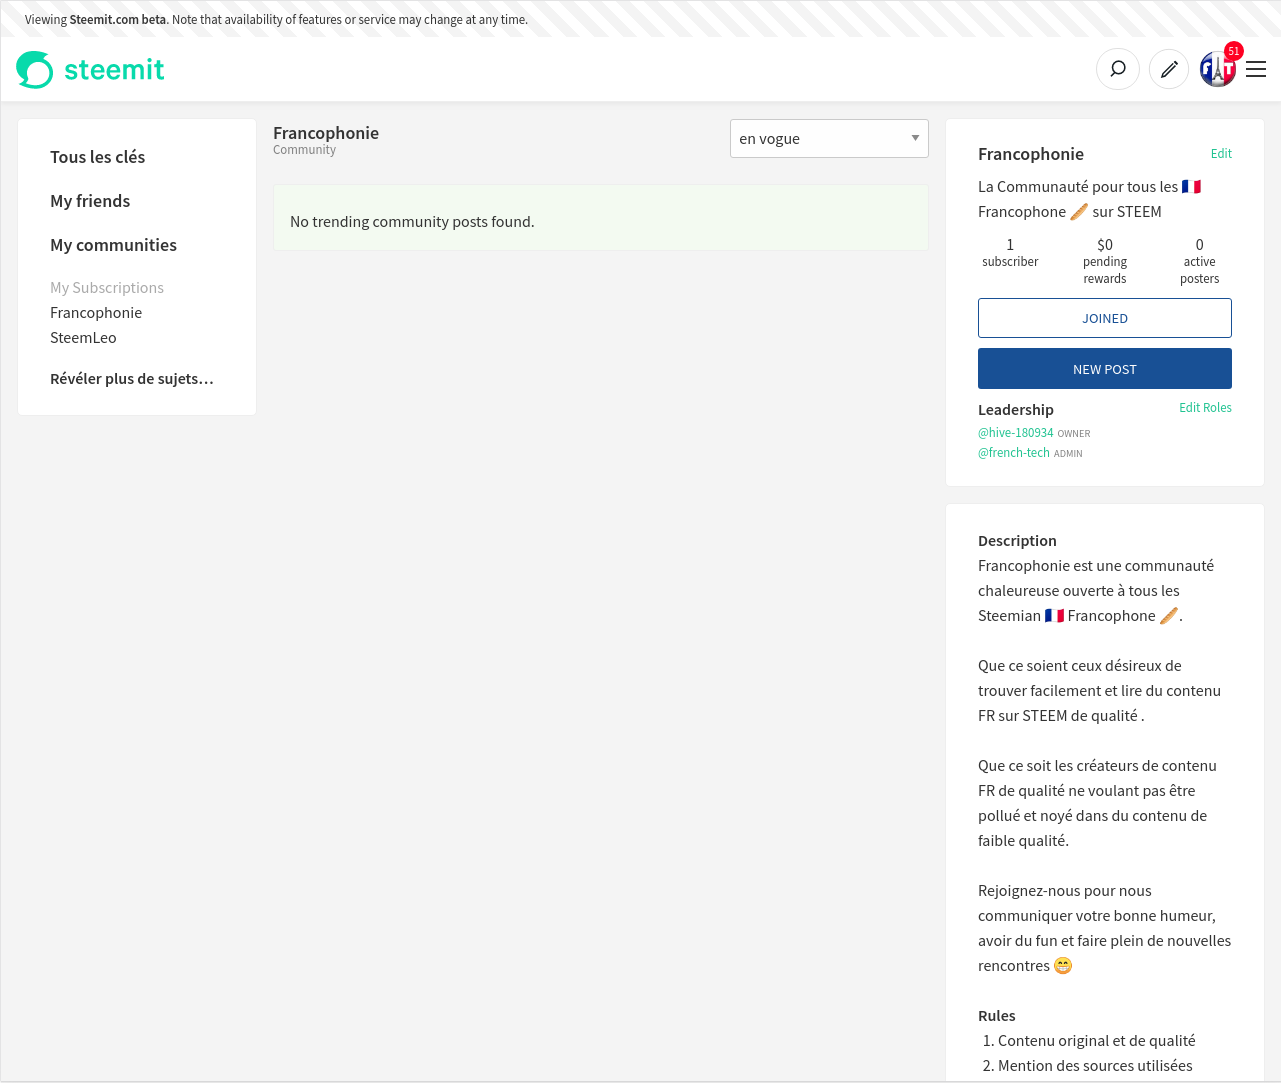
Task: Open 'My communities' section
Action: (114, 245)
